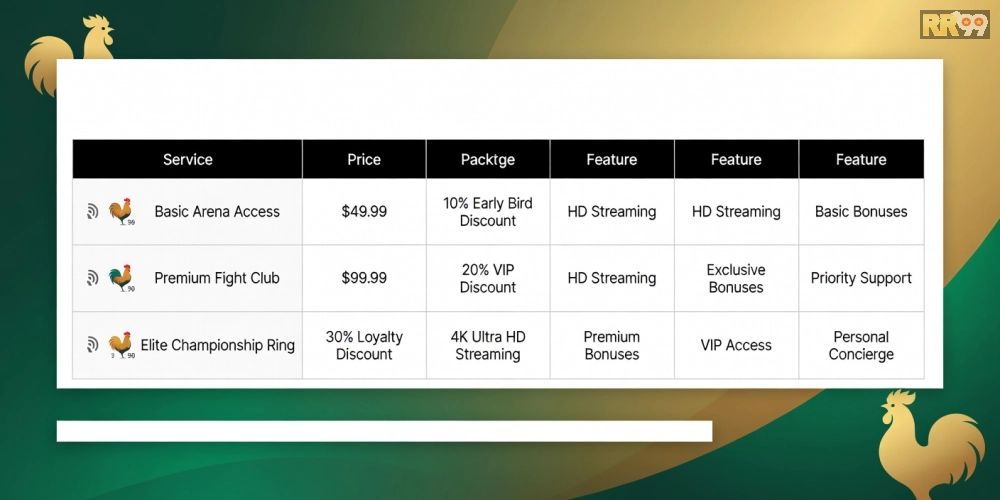Click the rooster icon beside Basic Arena Access

[x=121, y=211]
